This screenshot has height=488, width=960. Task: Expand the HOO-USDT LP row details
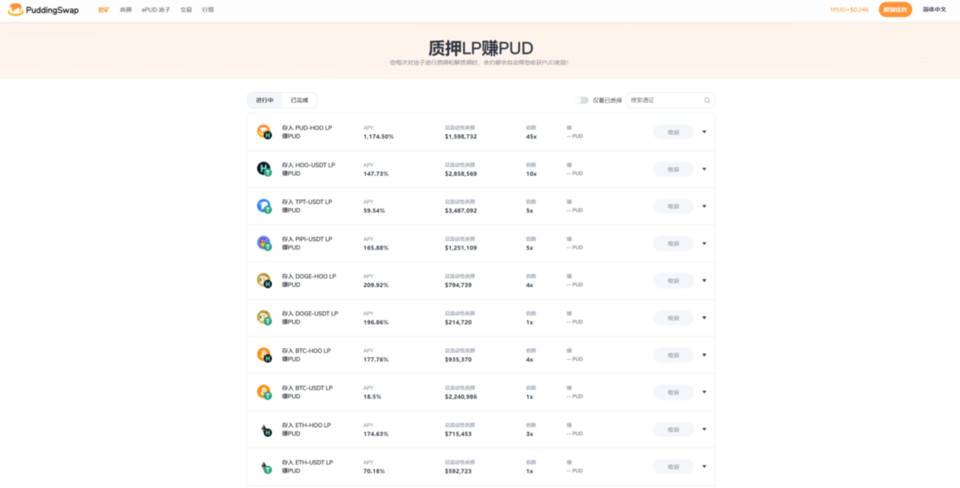tap(704, 169)
